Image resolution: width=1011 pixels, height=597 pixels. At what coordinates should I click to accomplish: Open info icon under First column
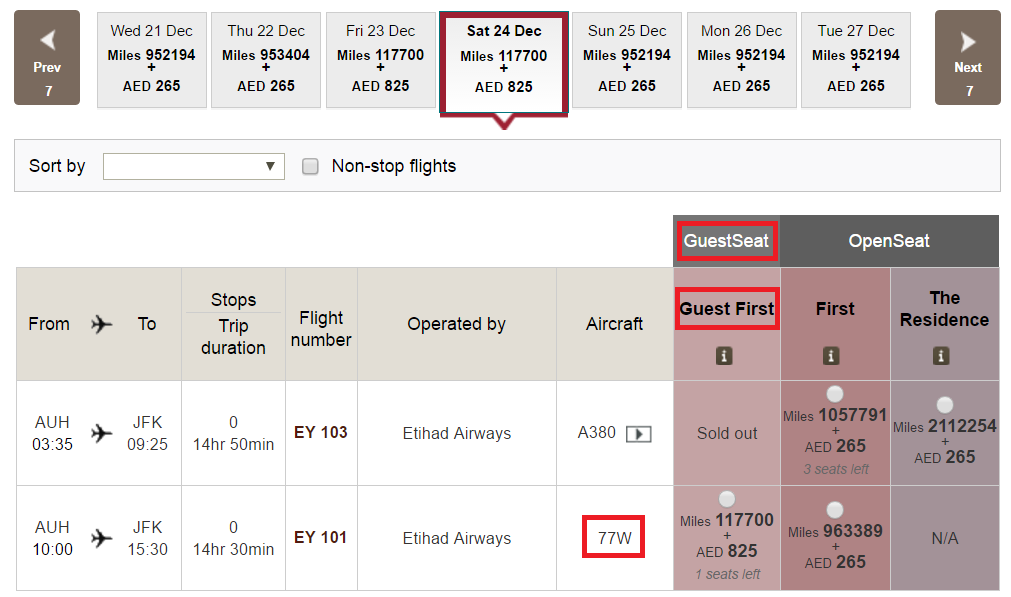pyautogui.click(x=831, y=355)
